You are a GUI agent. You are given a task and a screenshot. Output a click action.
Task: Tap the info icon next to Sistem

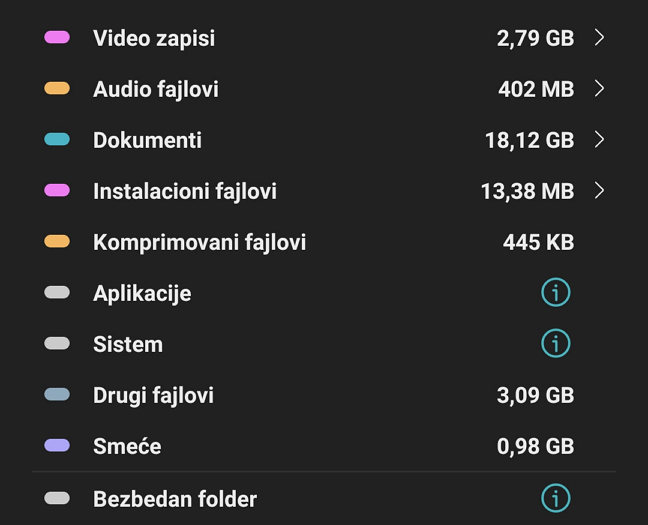tap(555, 344)
